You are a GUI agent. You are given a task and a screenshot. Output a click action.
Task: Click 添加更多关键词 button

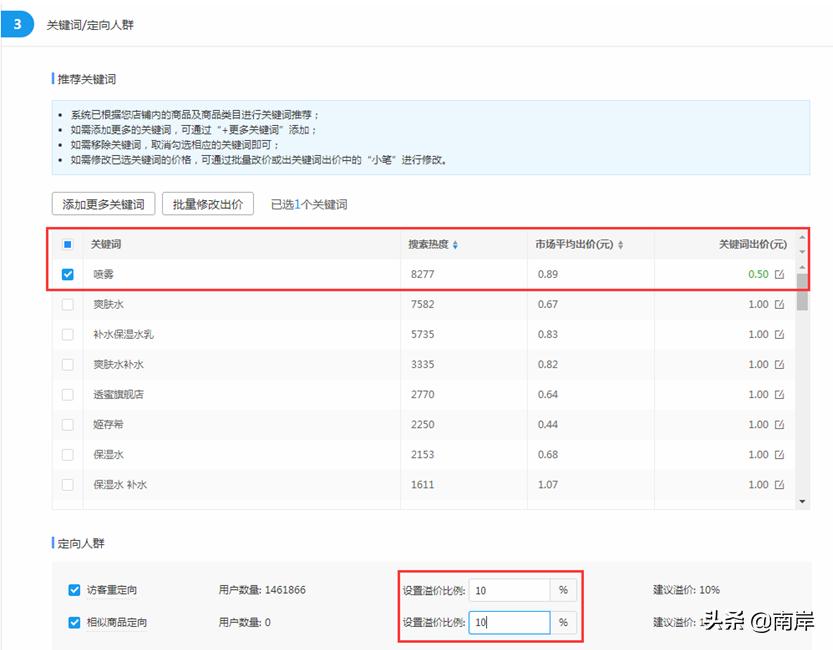click(104, 204)
